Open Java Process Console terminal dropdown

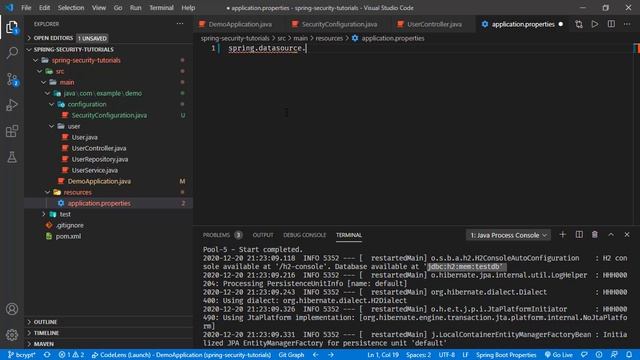click(x=508, y=235)
